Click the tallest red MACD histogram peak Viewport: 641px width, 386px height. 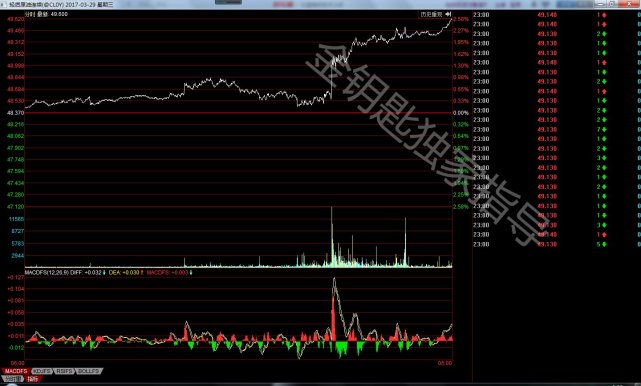(333, 319)
